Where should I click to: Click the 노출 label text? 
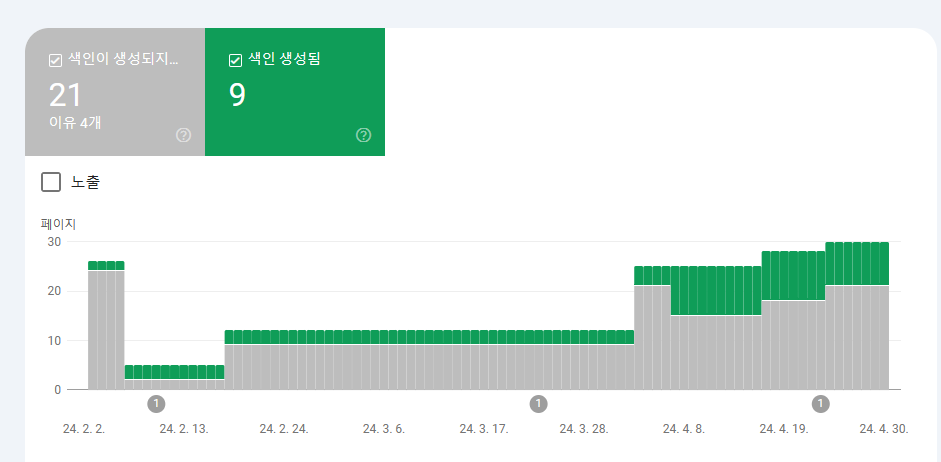click(x=85, y=182)
